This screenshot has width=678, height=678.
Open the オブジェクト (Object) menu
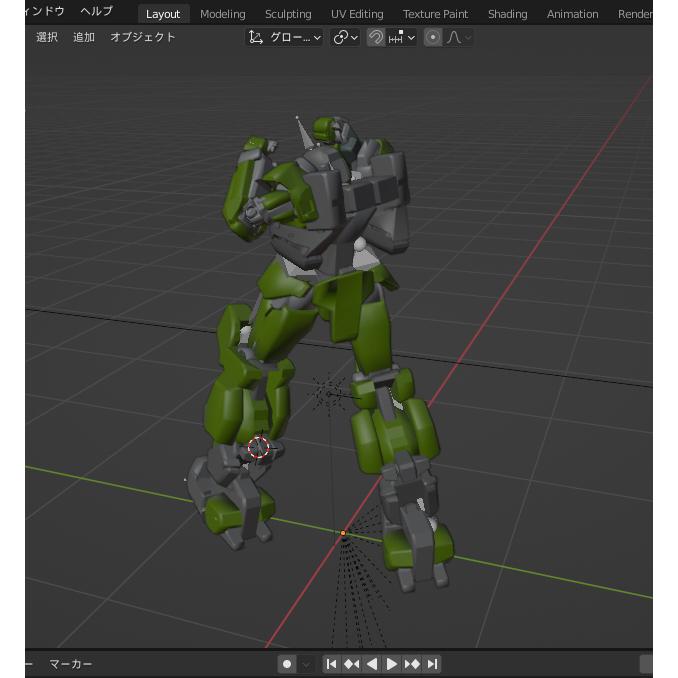143,37
